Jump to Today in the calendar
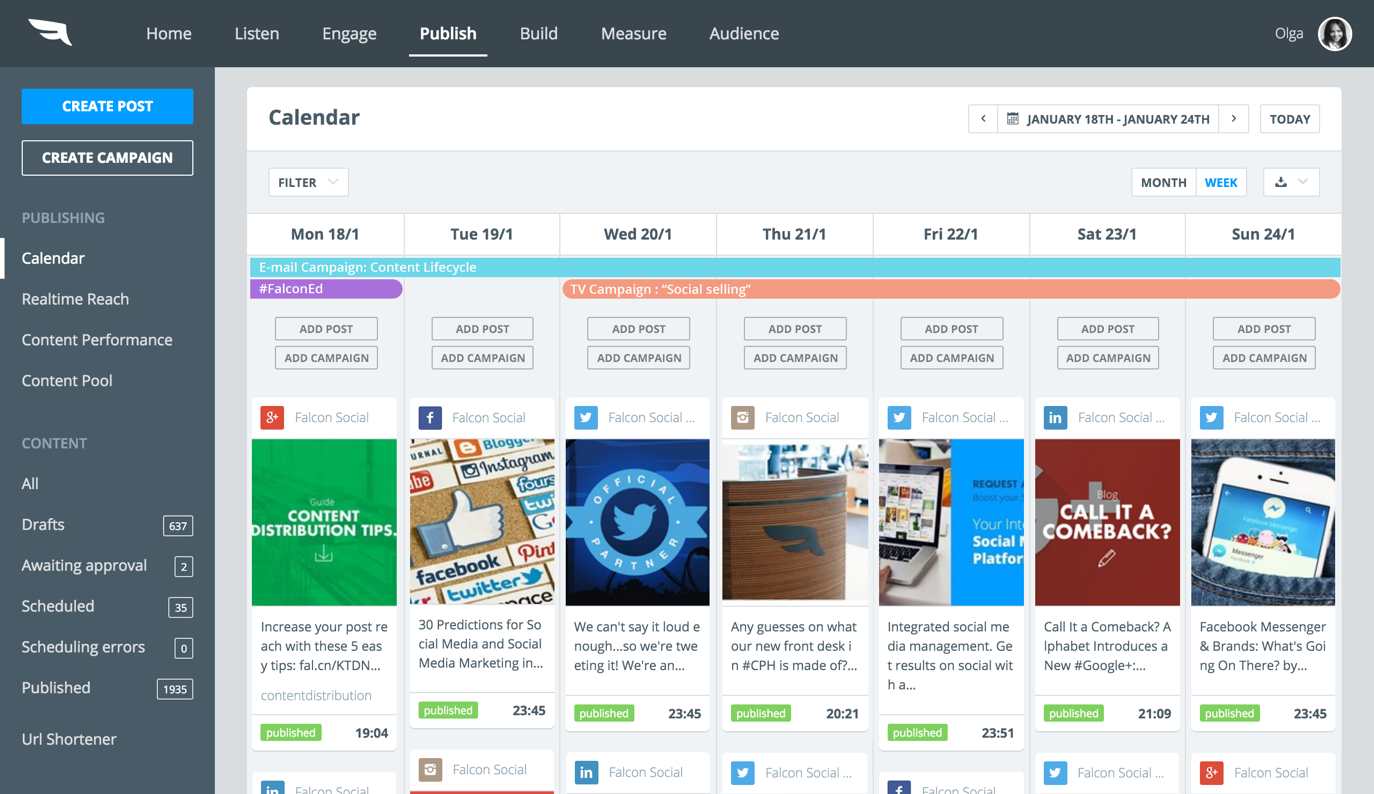Image resolution: width=1374 pixels, height=794 pixels. coord(1290,119)
